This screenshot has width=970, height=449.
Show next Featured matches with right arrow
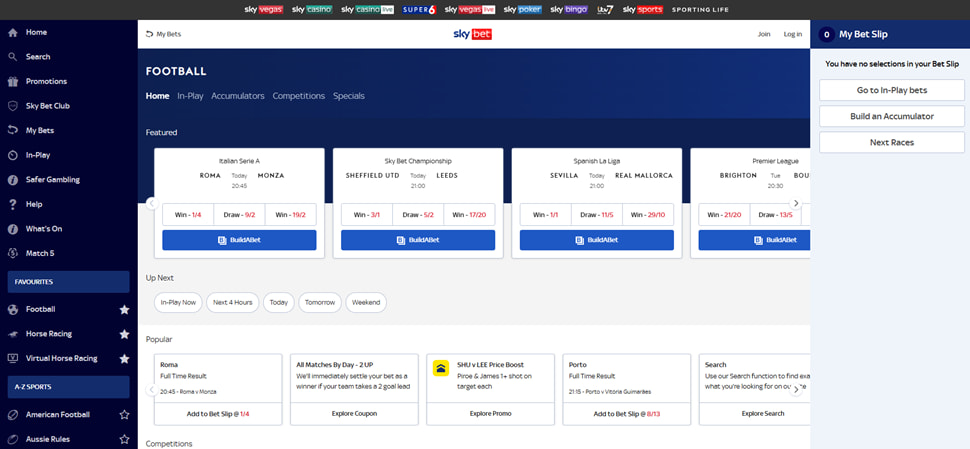tap(796, 203)
